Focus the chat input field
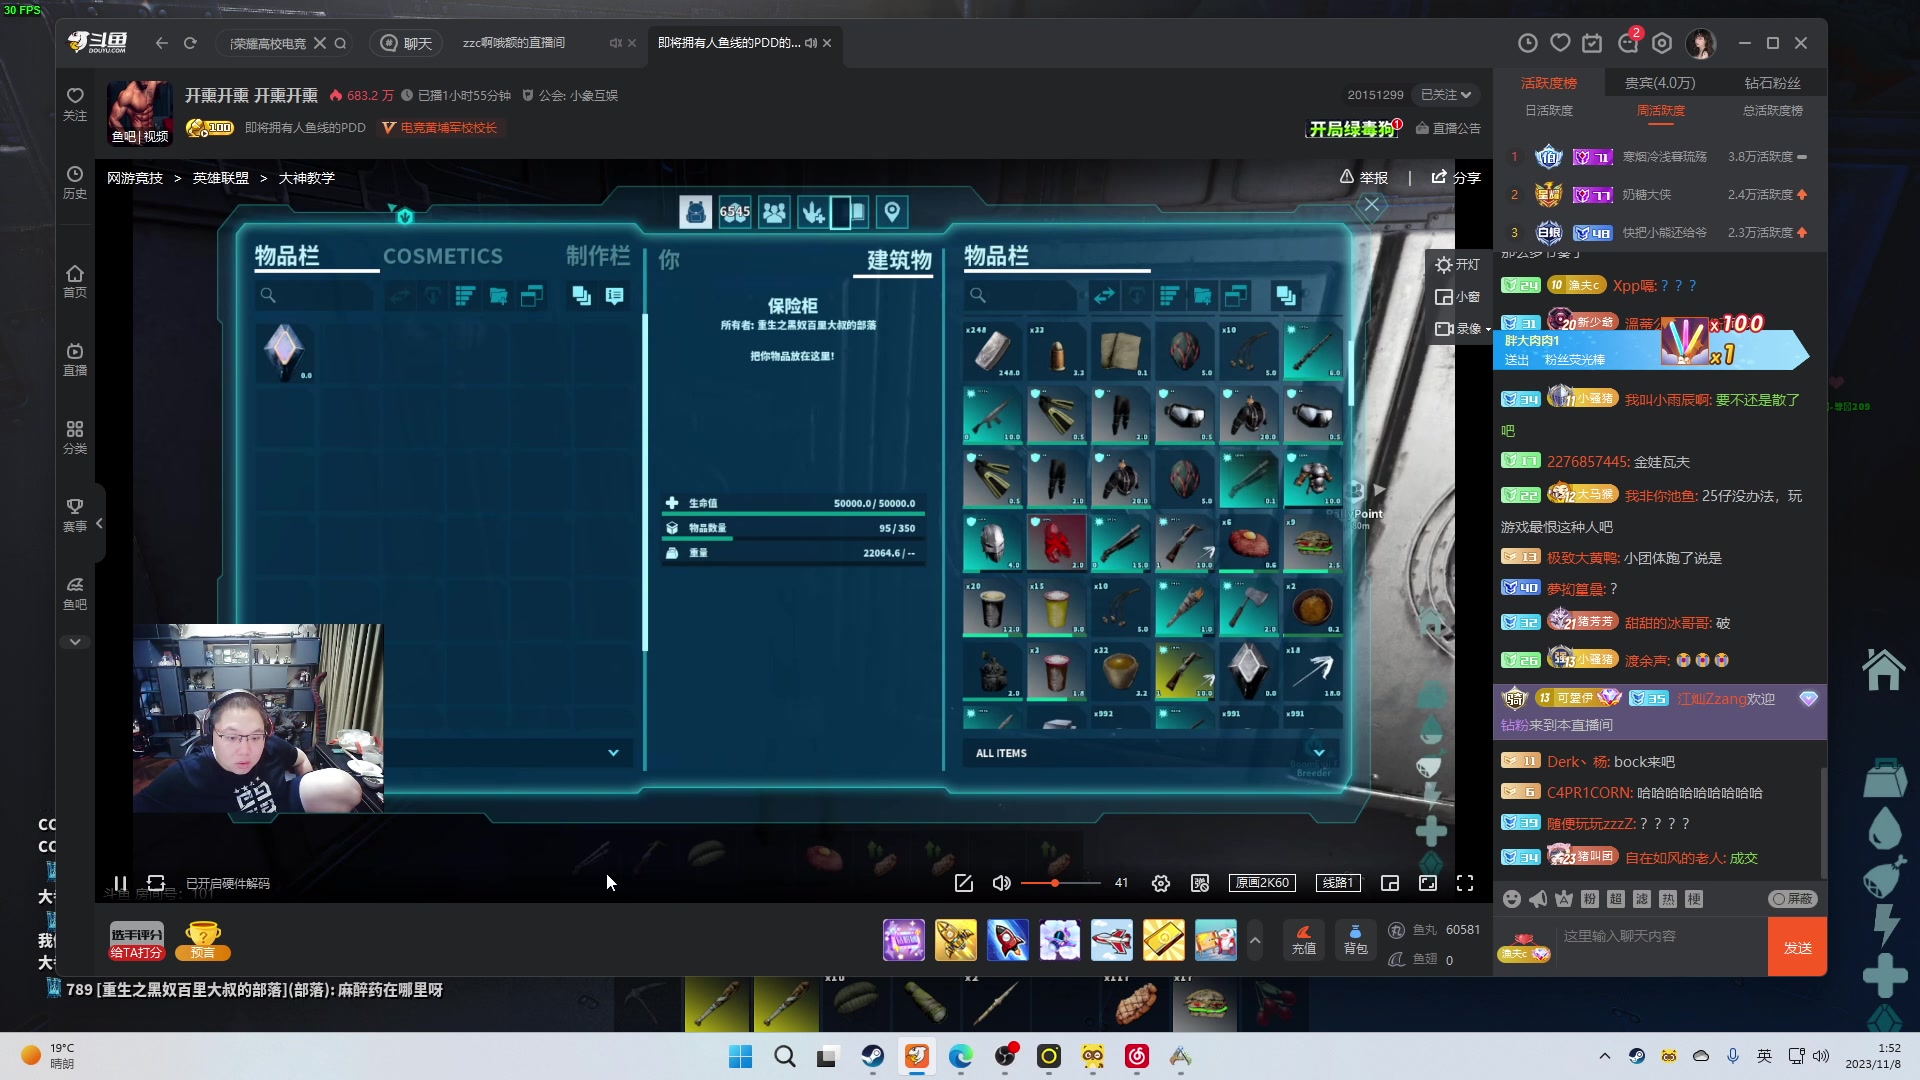 pos(1662,946)
